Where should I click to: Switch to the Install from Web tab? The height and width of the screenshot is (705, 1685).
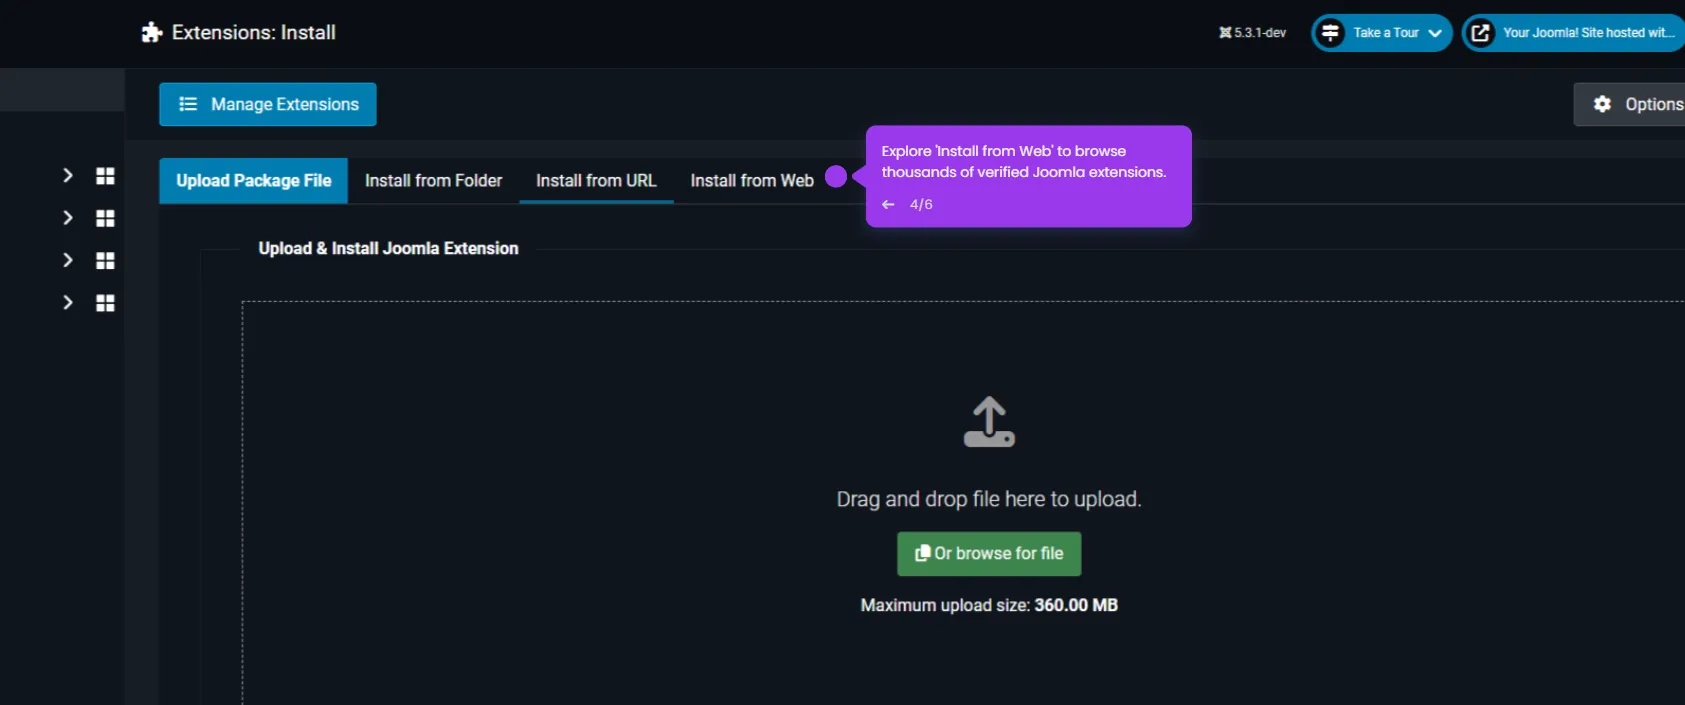click(x=752, y=181)
